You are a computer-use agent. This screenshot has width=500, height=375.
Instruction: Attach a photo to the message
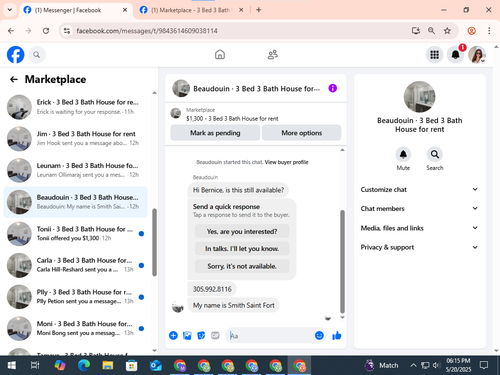pos(187,335)
